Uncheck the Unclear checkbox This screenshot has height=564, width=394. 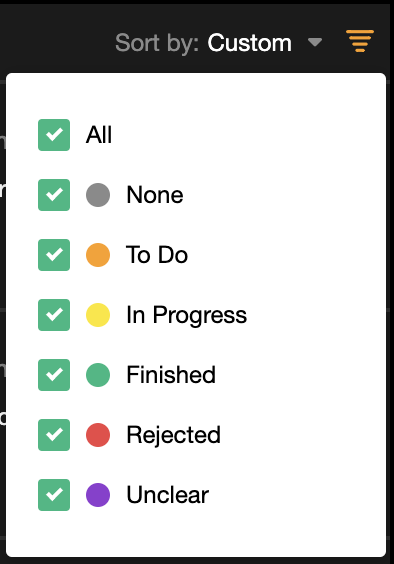54,495
